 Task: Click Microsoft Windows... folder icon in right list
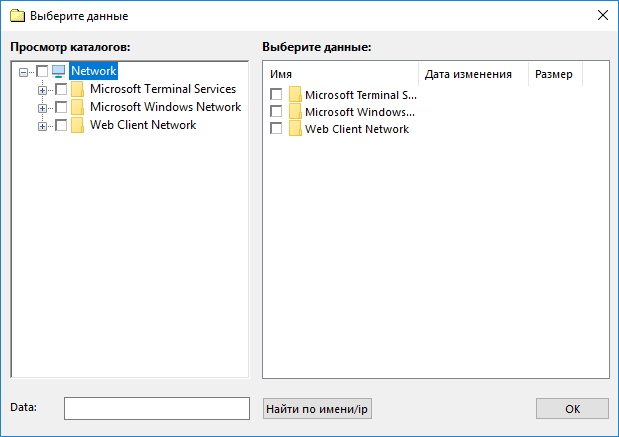tap(295, 112)
